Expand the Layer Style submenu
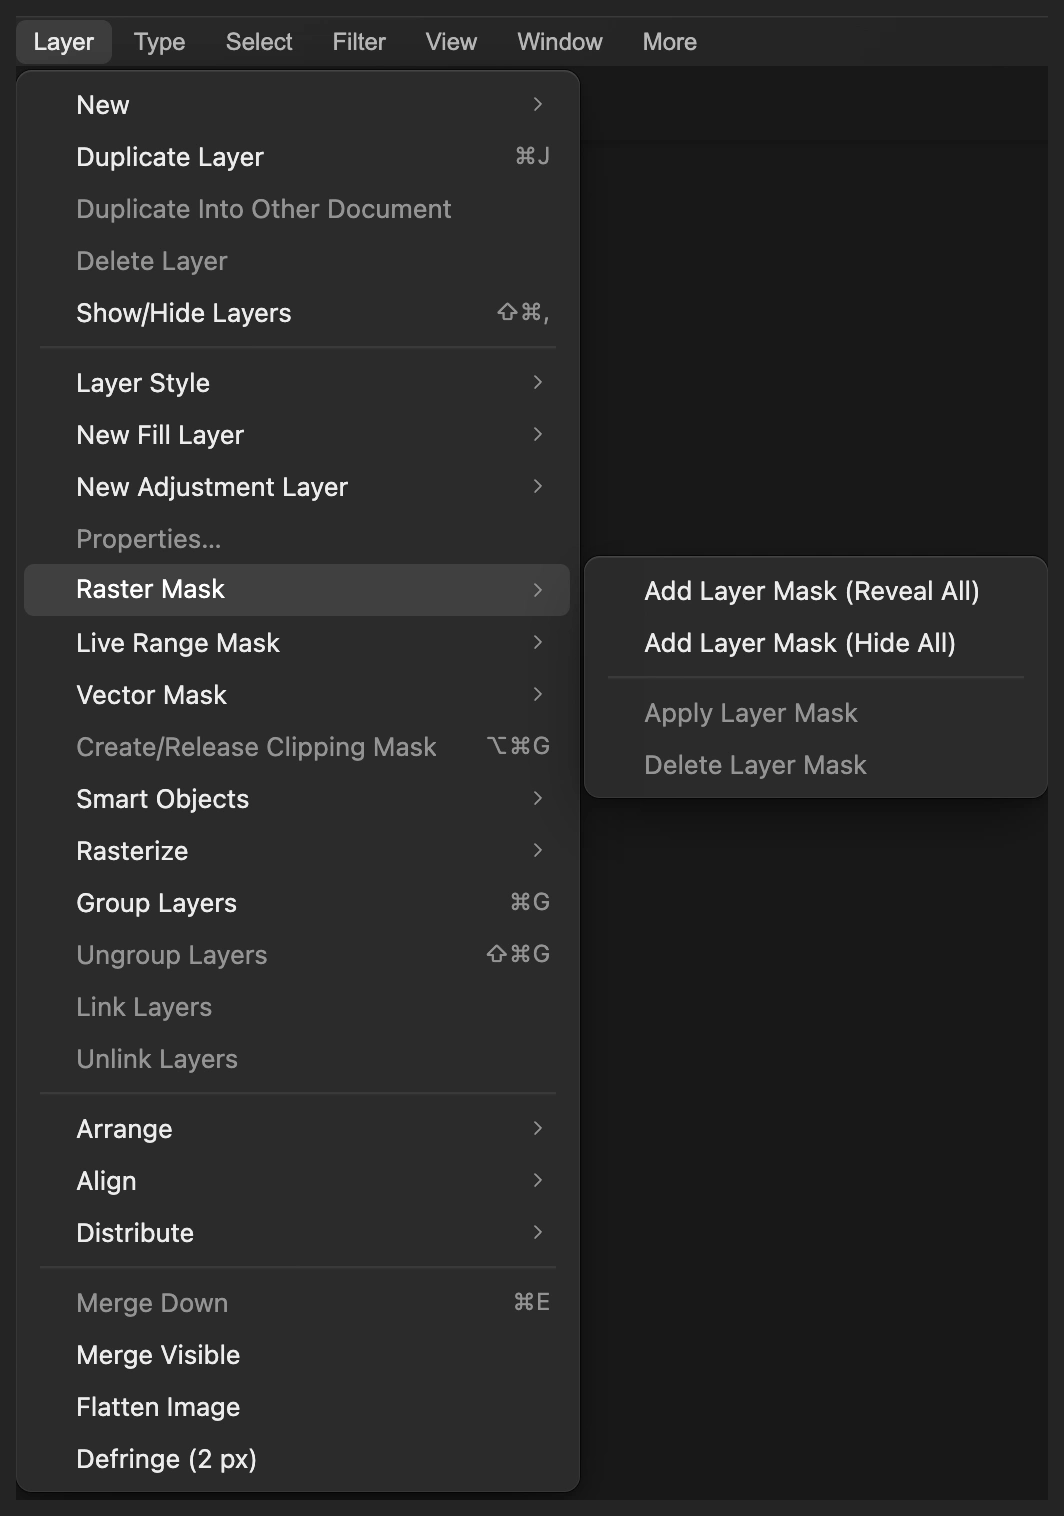 click(x=297, y=383)
